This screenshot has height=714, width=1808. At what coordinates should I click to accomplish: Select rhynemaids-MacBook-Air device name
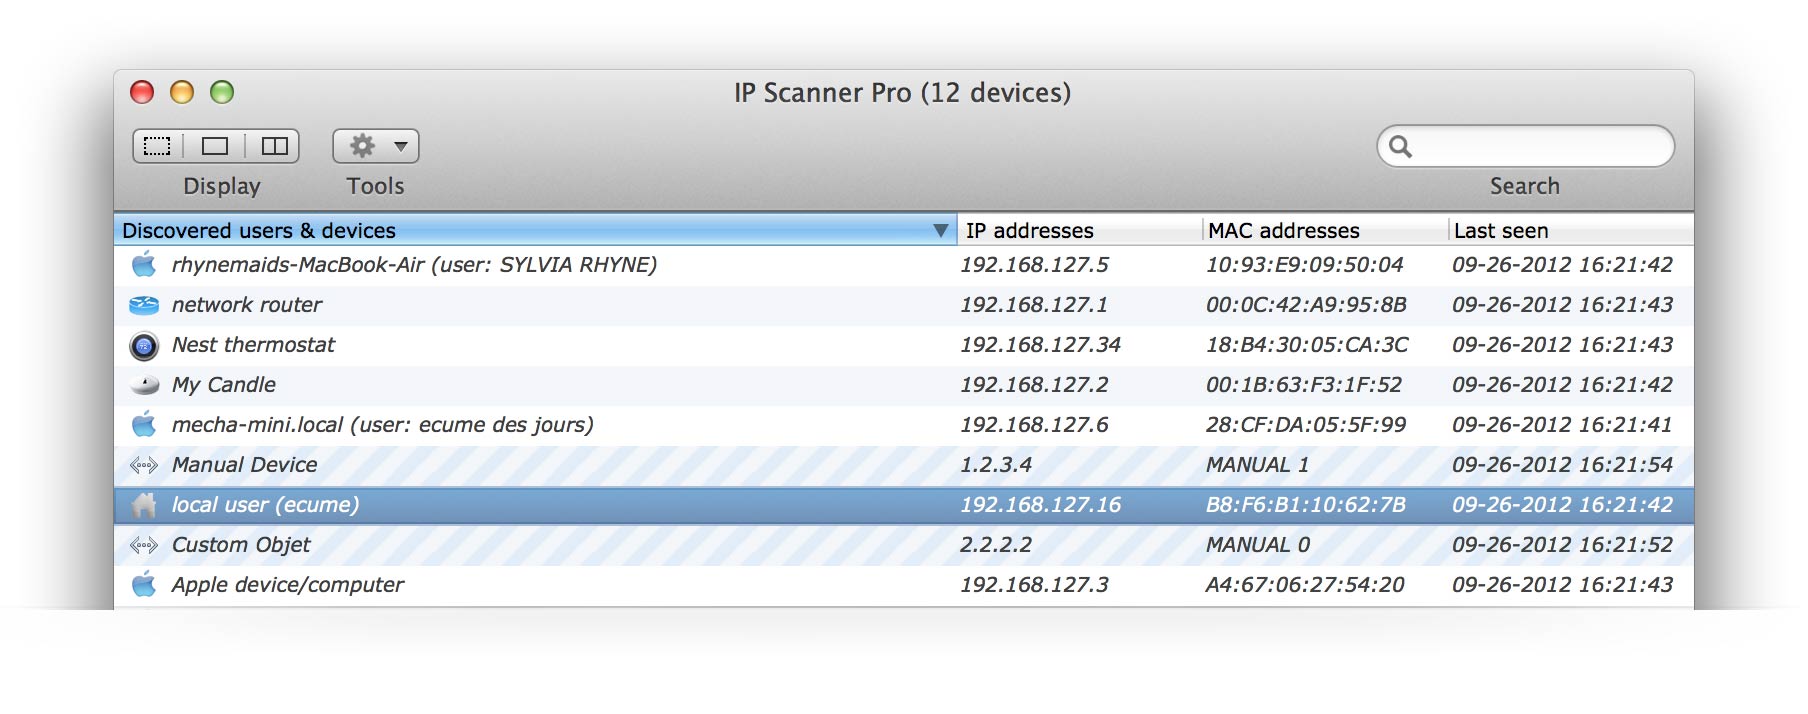tap(414, 265)
